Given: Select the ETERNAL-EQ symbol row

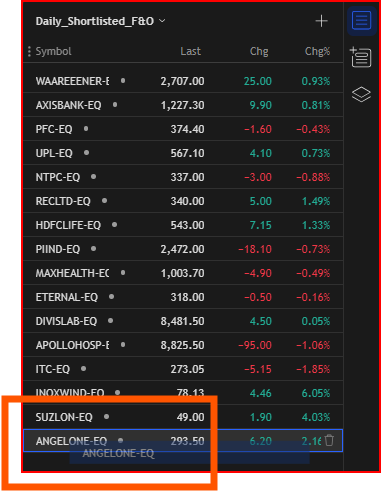Looking at the screenshot, I should coord(183,297).
